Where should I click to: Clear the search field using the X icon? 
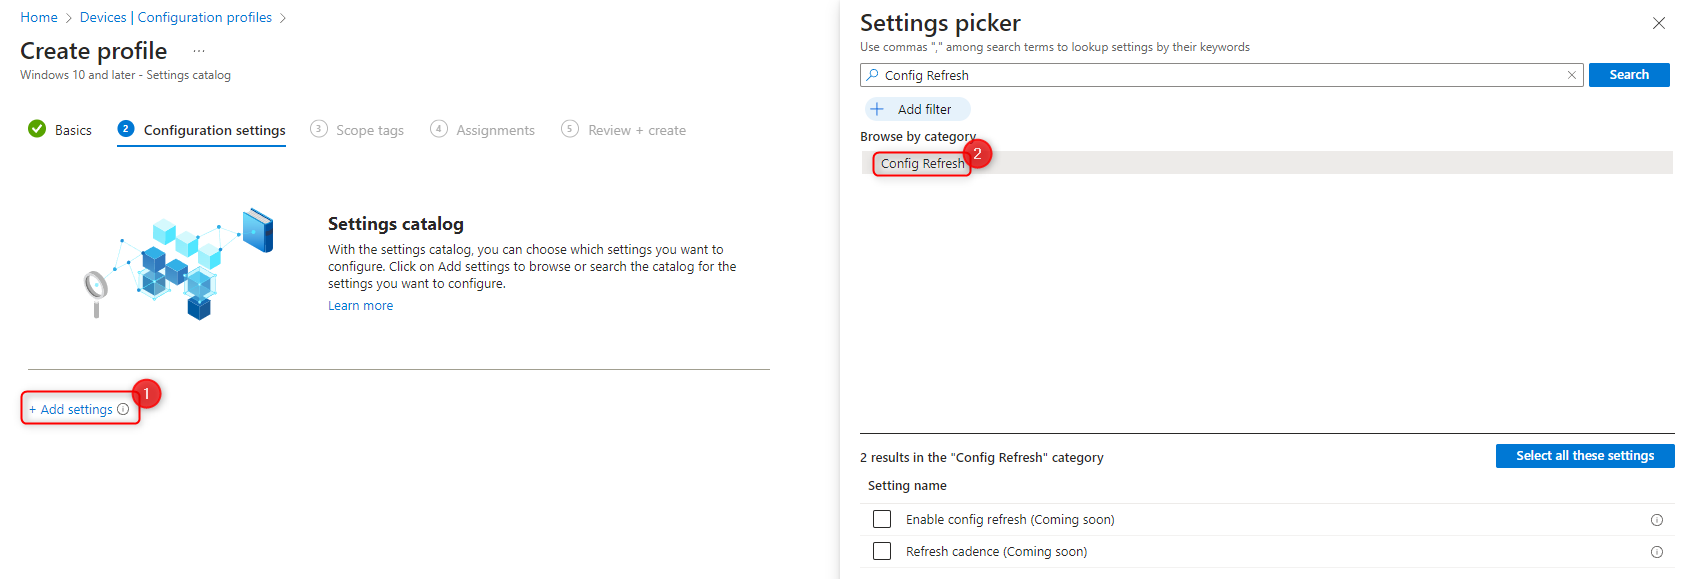1571,74
